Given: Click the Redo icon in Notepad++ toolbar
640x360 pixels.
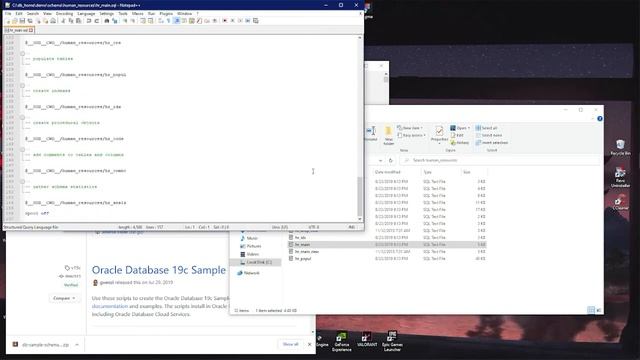Looking at the screenshot, I should tap(97, 21).
